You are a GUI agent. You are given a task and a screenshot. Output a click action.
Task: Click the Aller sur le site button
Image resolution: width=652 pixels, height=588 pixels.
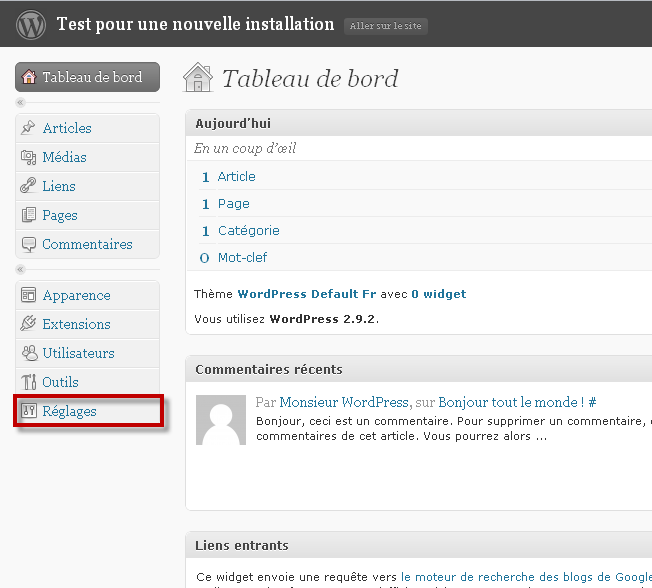[385, 26]
